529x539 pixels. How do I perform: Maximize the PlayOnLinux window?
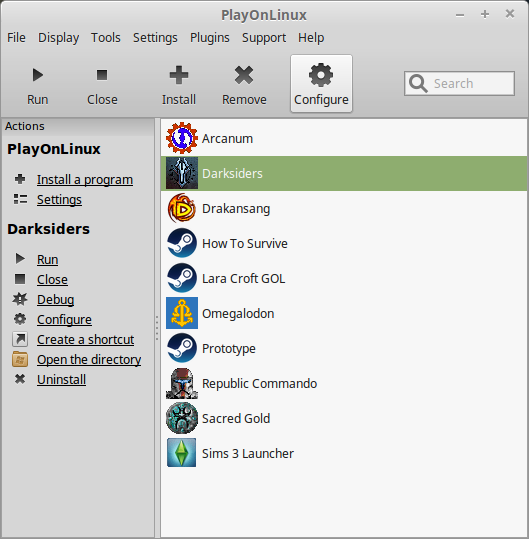[x=485, y=14]
